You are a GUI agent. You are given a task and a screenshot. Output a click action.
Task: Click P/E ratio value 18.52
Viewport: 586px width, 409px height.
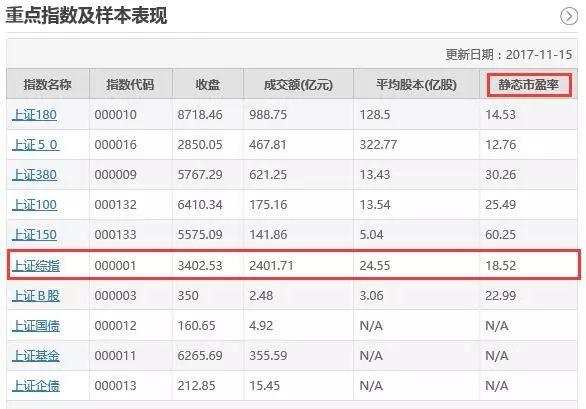click(x=500, y=265)
